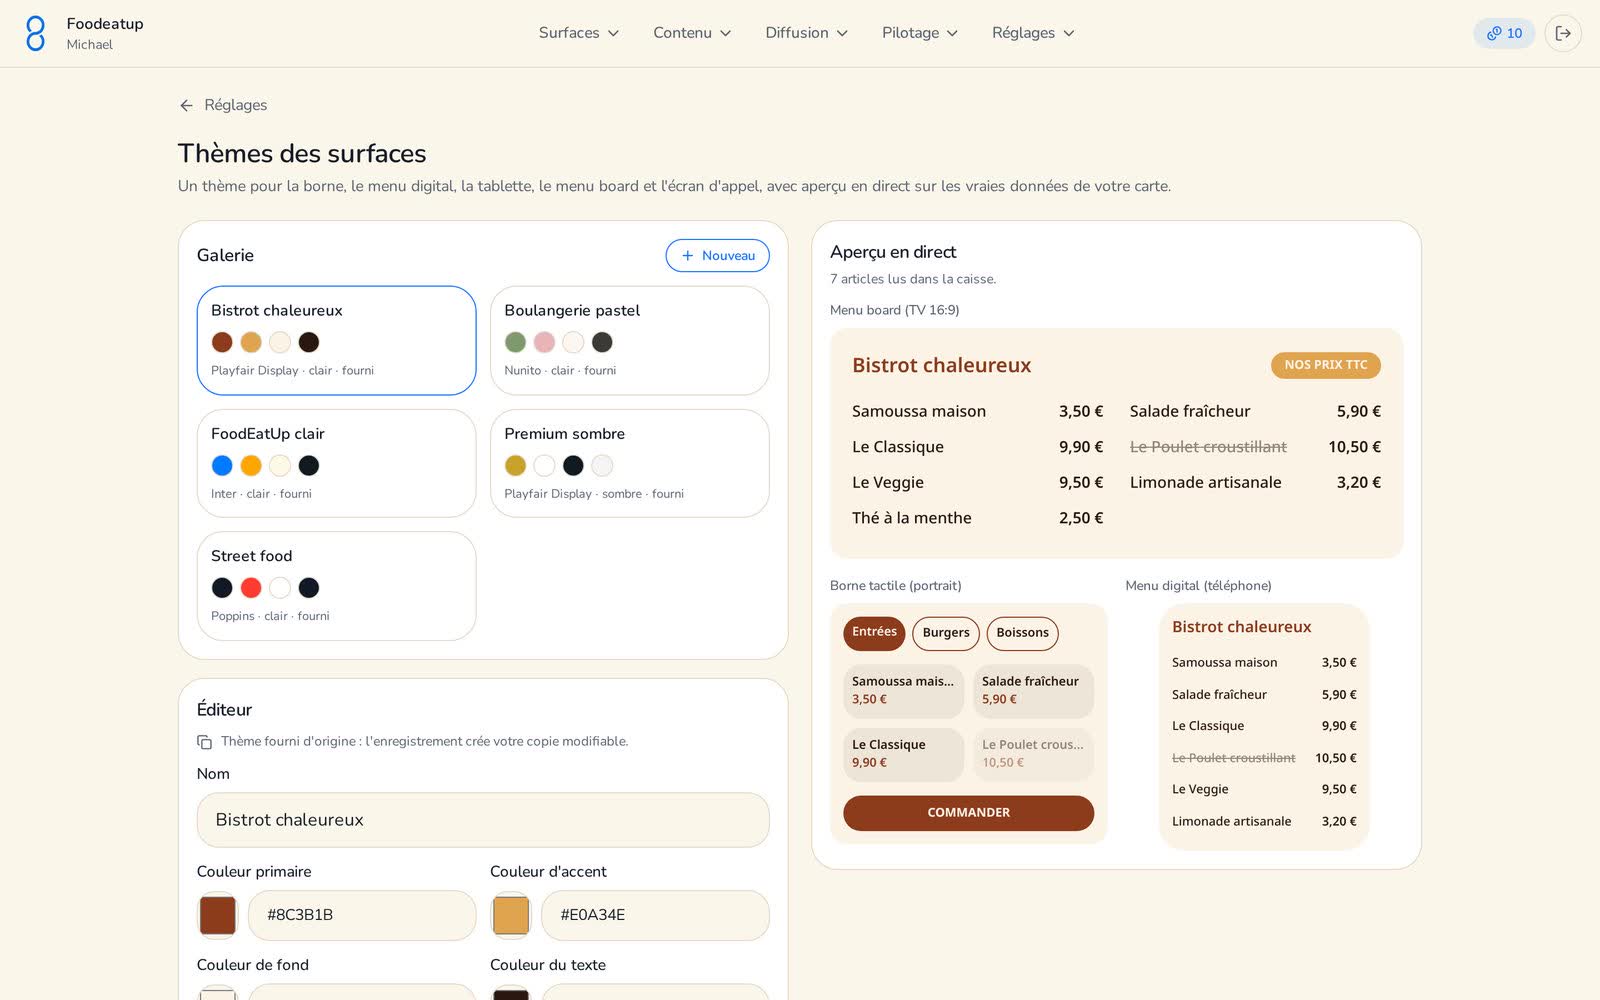
Task: Select the Entrées tab in the kiosk preview
Action: click(874, 633)
